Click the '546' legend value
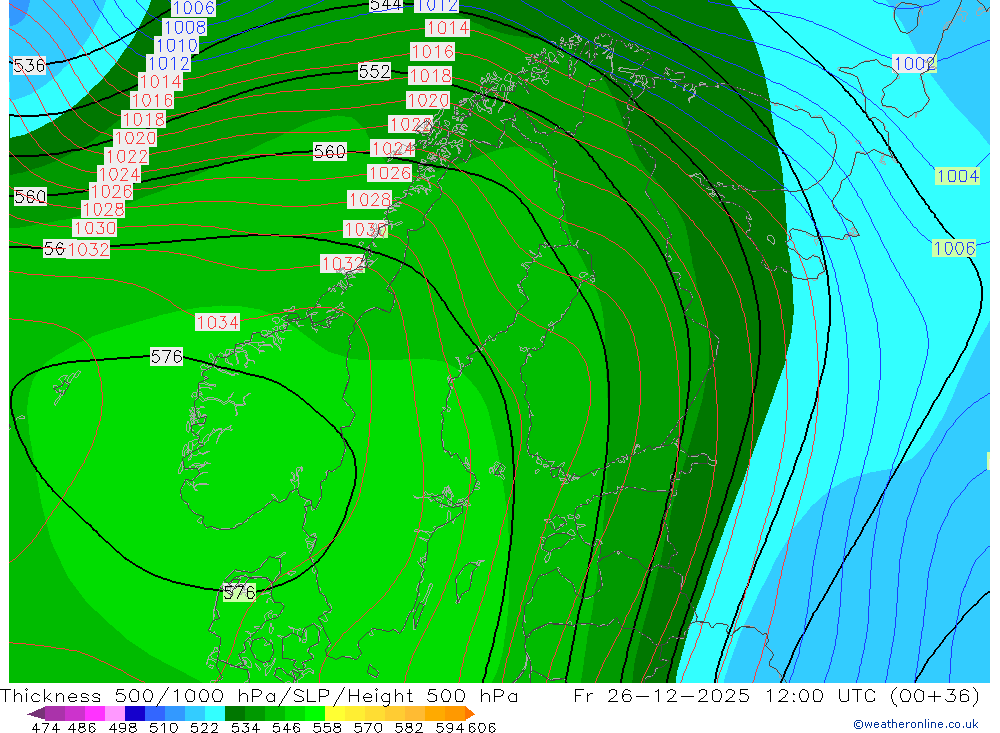 pos(286,727)
